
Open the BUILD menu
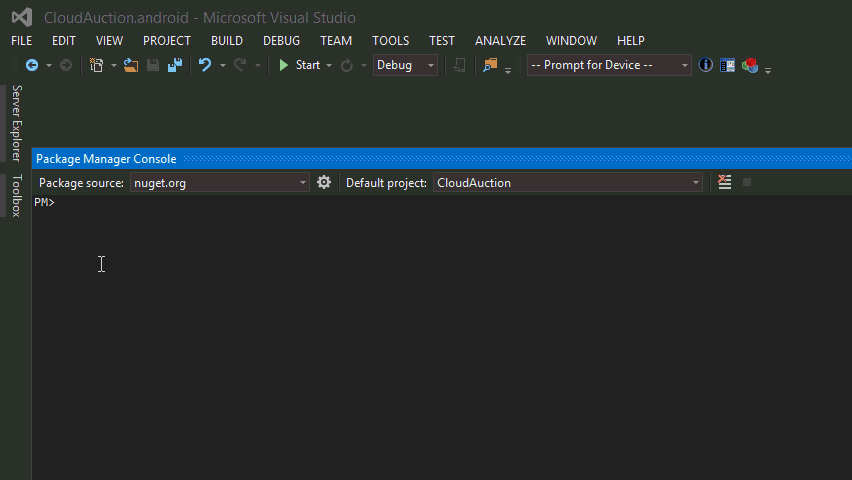pos(227,41)
